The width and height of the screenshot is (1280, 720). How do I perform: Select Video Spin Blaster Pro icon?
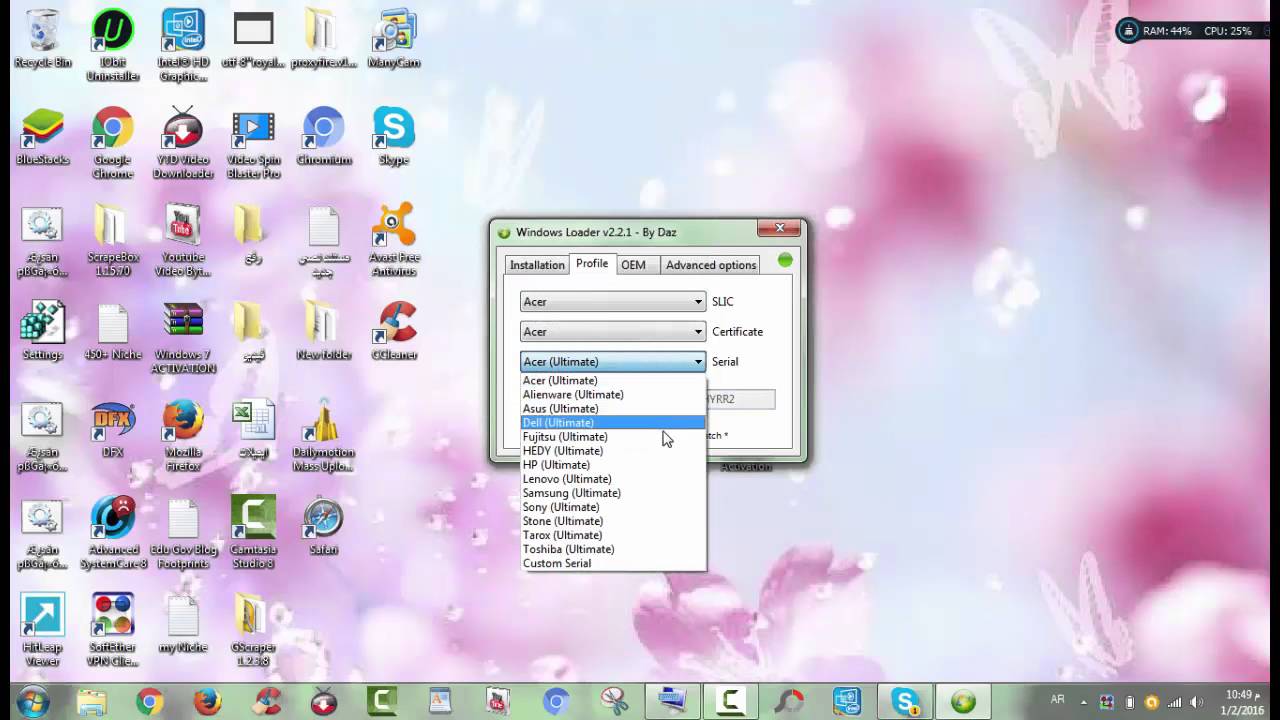click(x=253, y=143)
